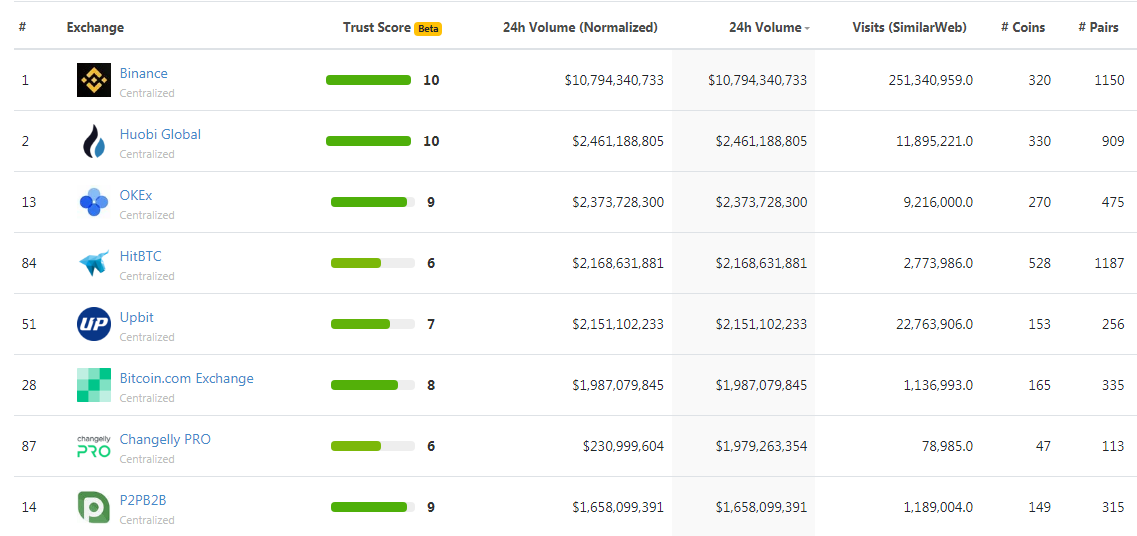The width and height of the screenshot is (1137, 536).
Task: Select Centralized label under Binance
Action: (147, 94)
